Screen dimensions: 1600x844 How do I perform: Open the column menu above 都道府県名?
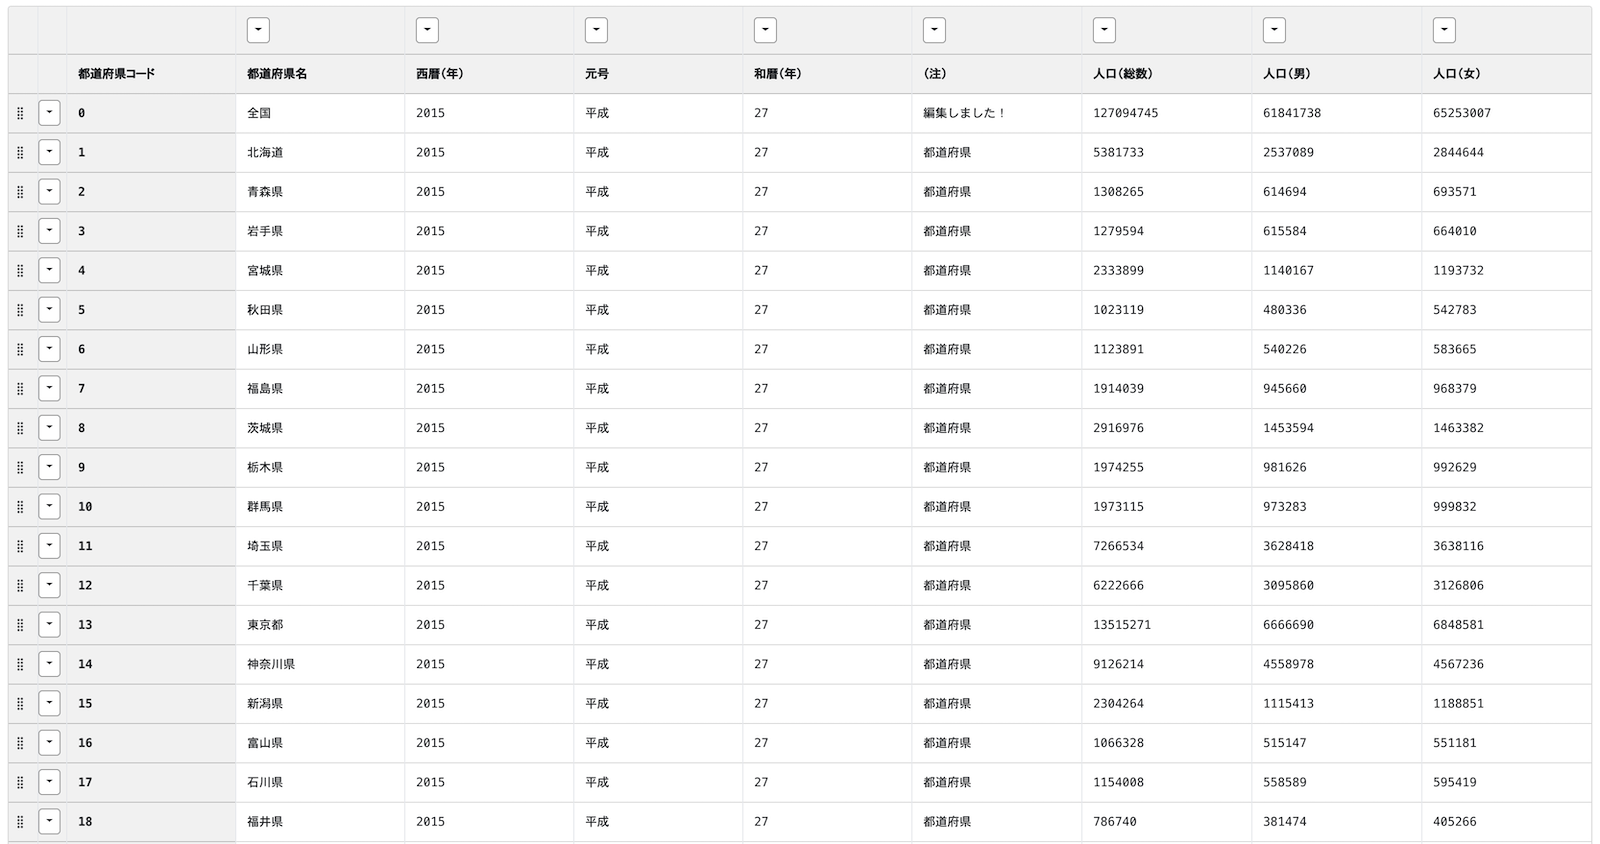pyautogui.click(x=258, y=31)
